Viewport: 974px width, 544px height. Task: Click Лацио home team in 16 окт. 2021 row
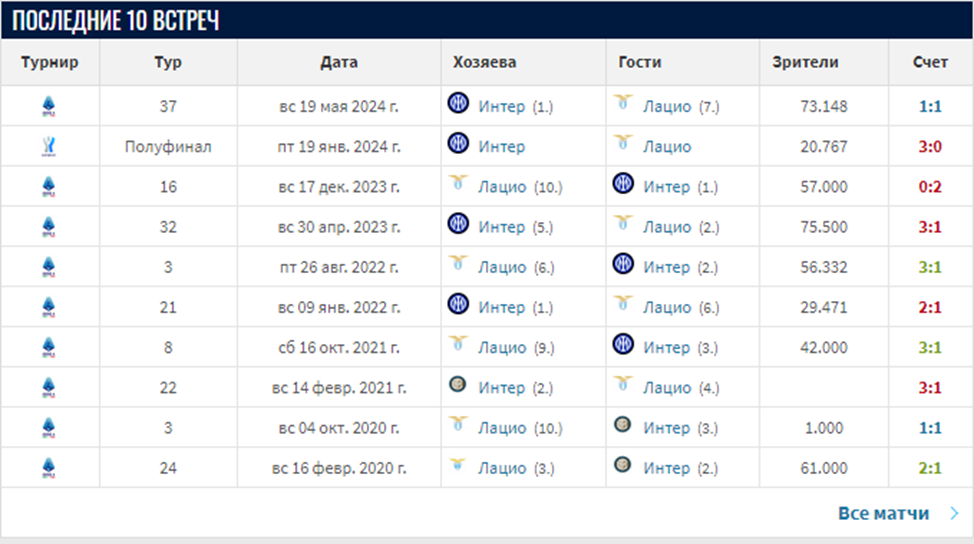tap(501, 347)
